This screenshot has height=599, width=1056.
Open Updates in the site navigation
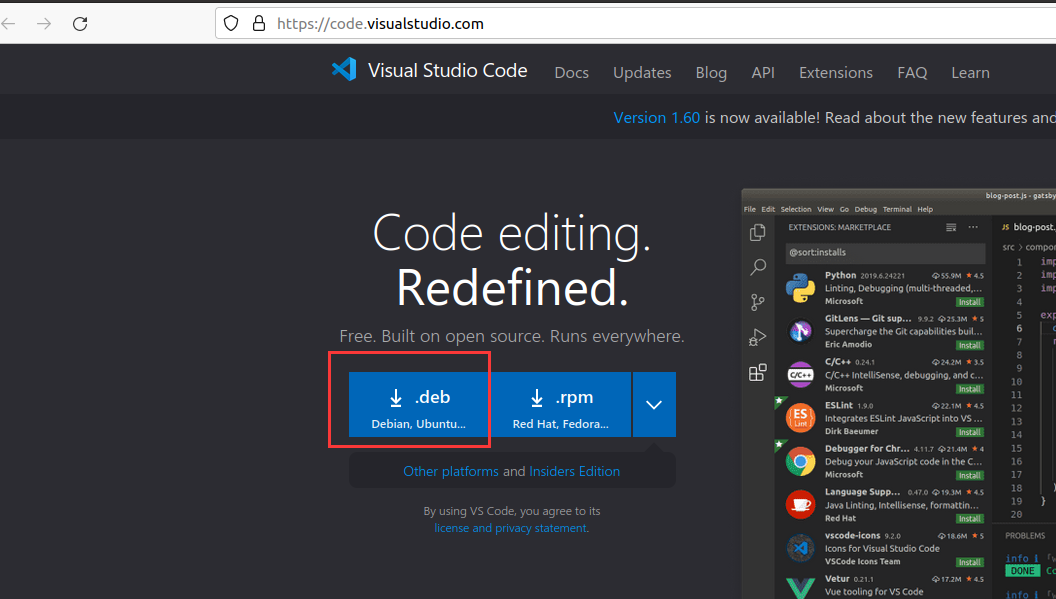click(642, 73)
